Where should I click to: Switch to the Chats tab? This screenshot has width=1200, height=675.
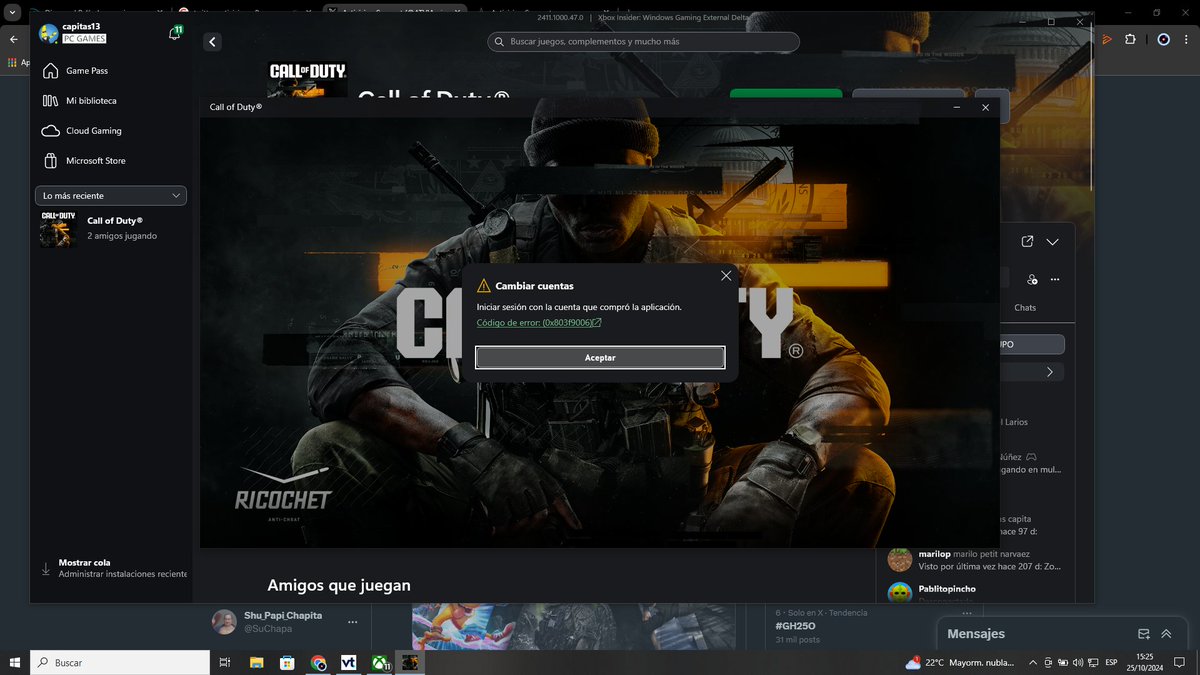coord(1025,308)
